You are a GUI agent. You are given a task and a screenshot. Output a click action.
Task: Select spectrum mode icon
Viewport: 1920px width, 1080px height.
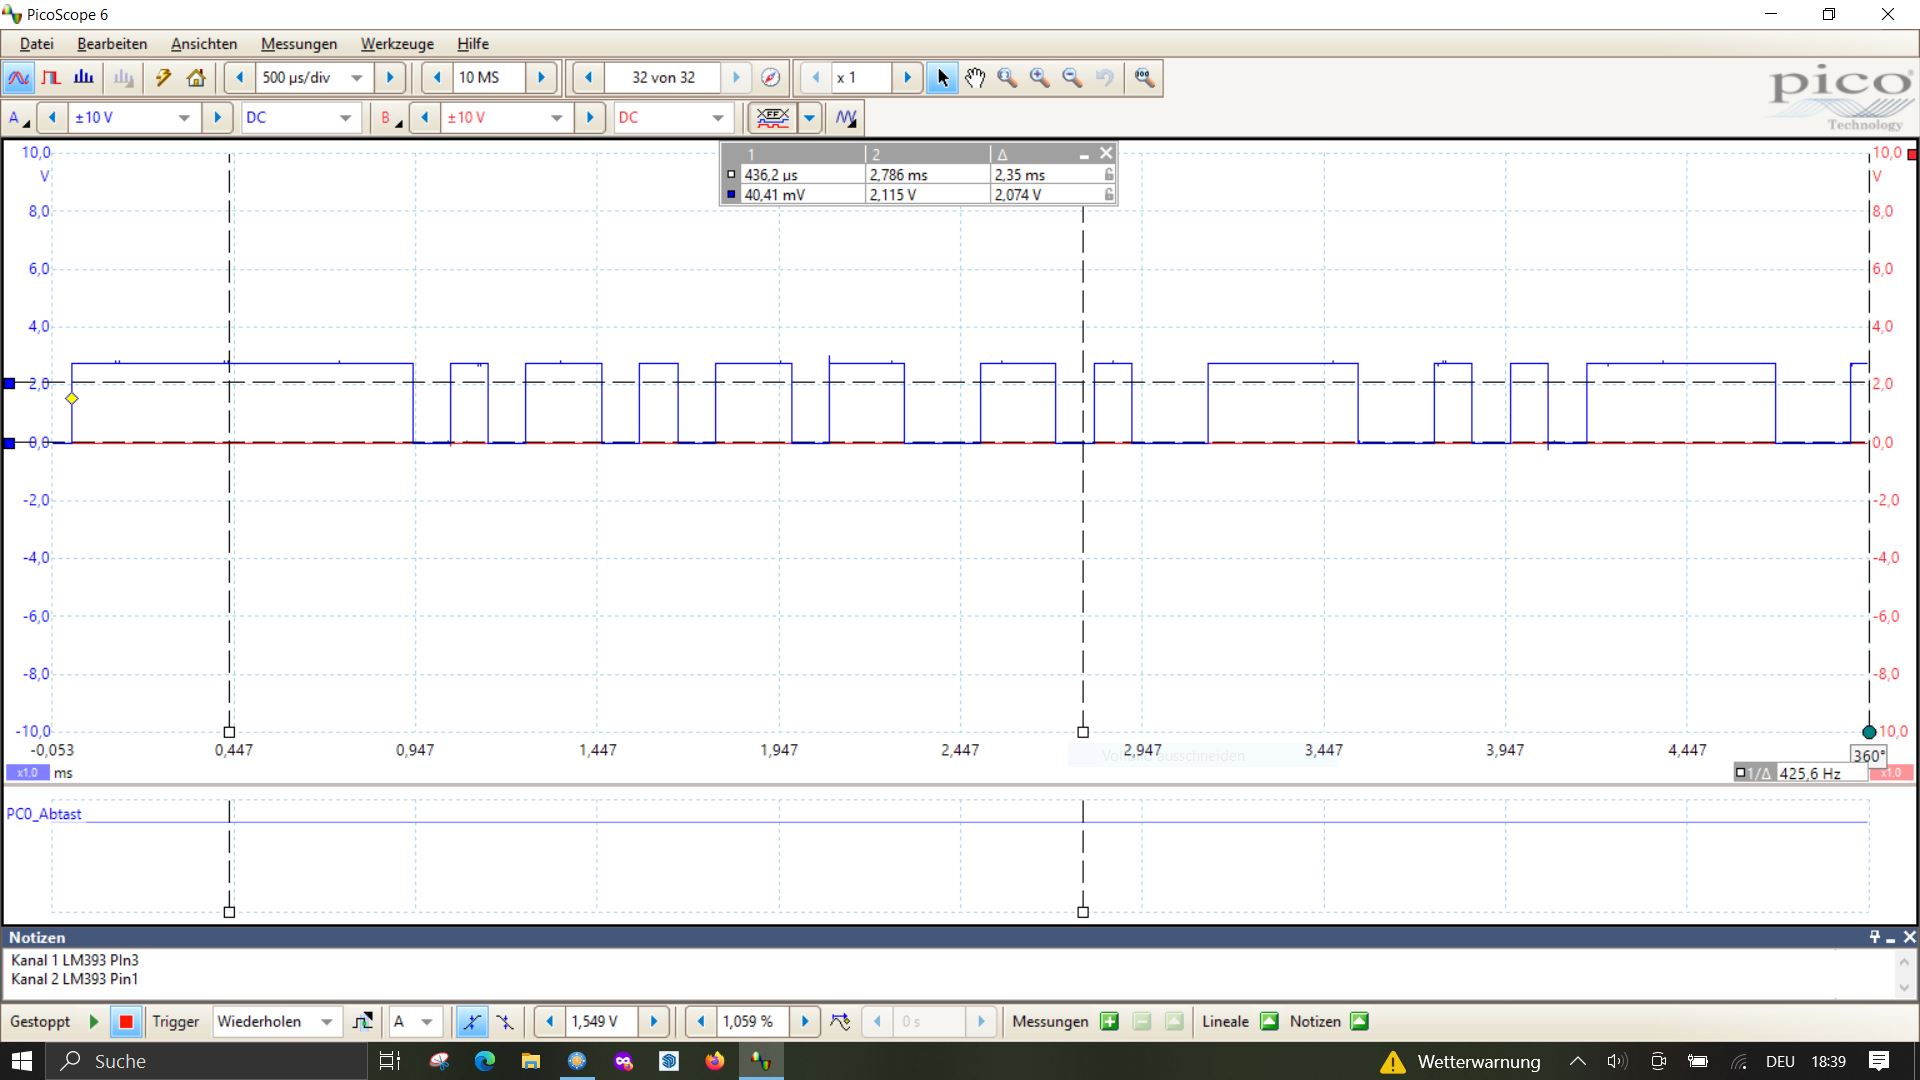(84, 77)
